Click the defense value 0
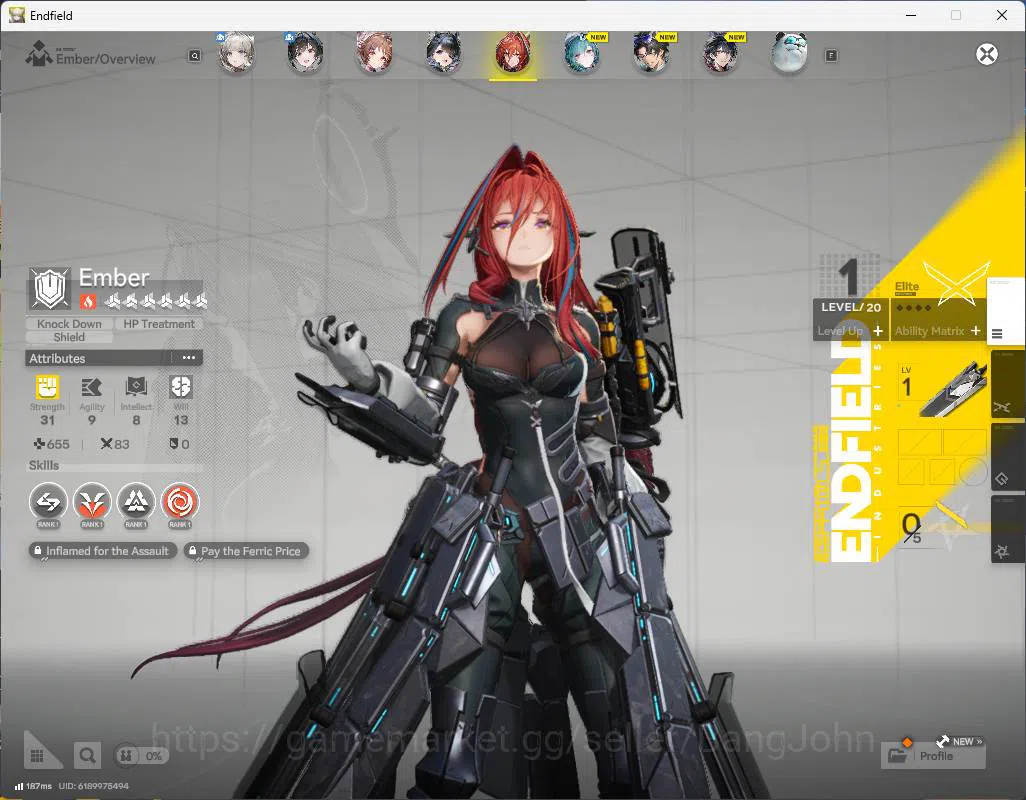 coord(179,444)
